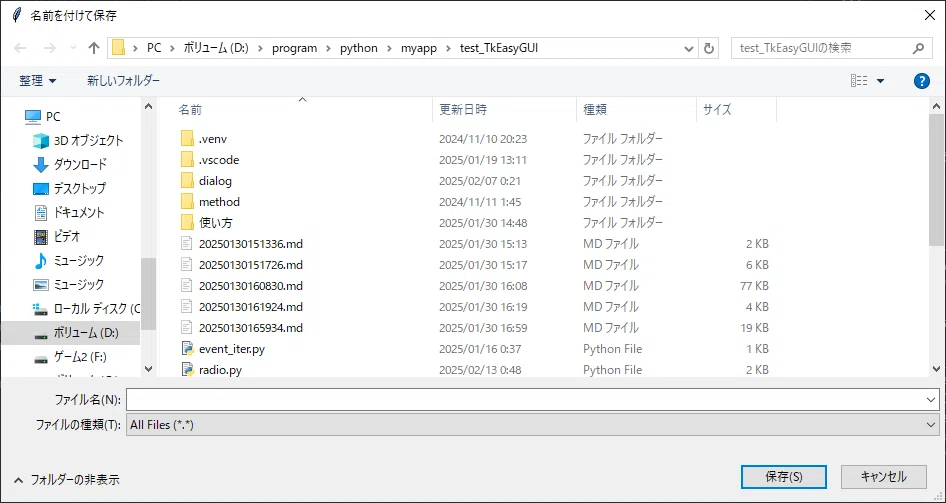Screen dimensions: 946x503
Task: Open the ファイルの種類 All Files combo box
Action: coord(533,425)
